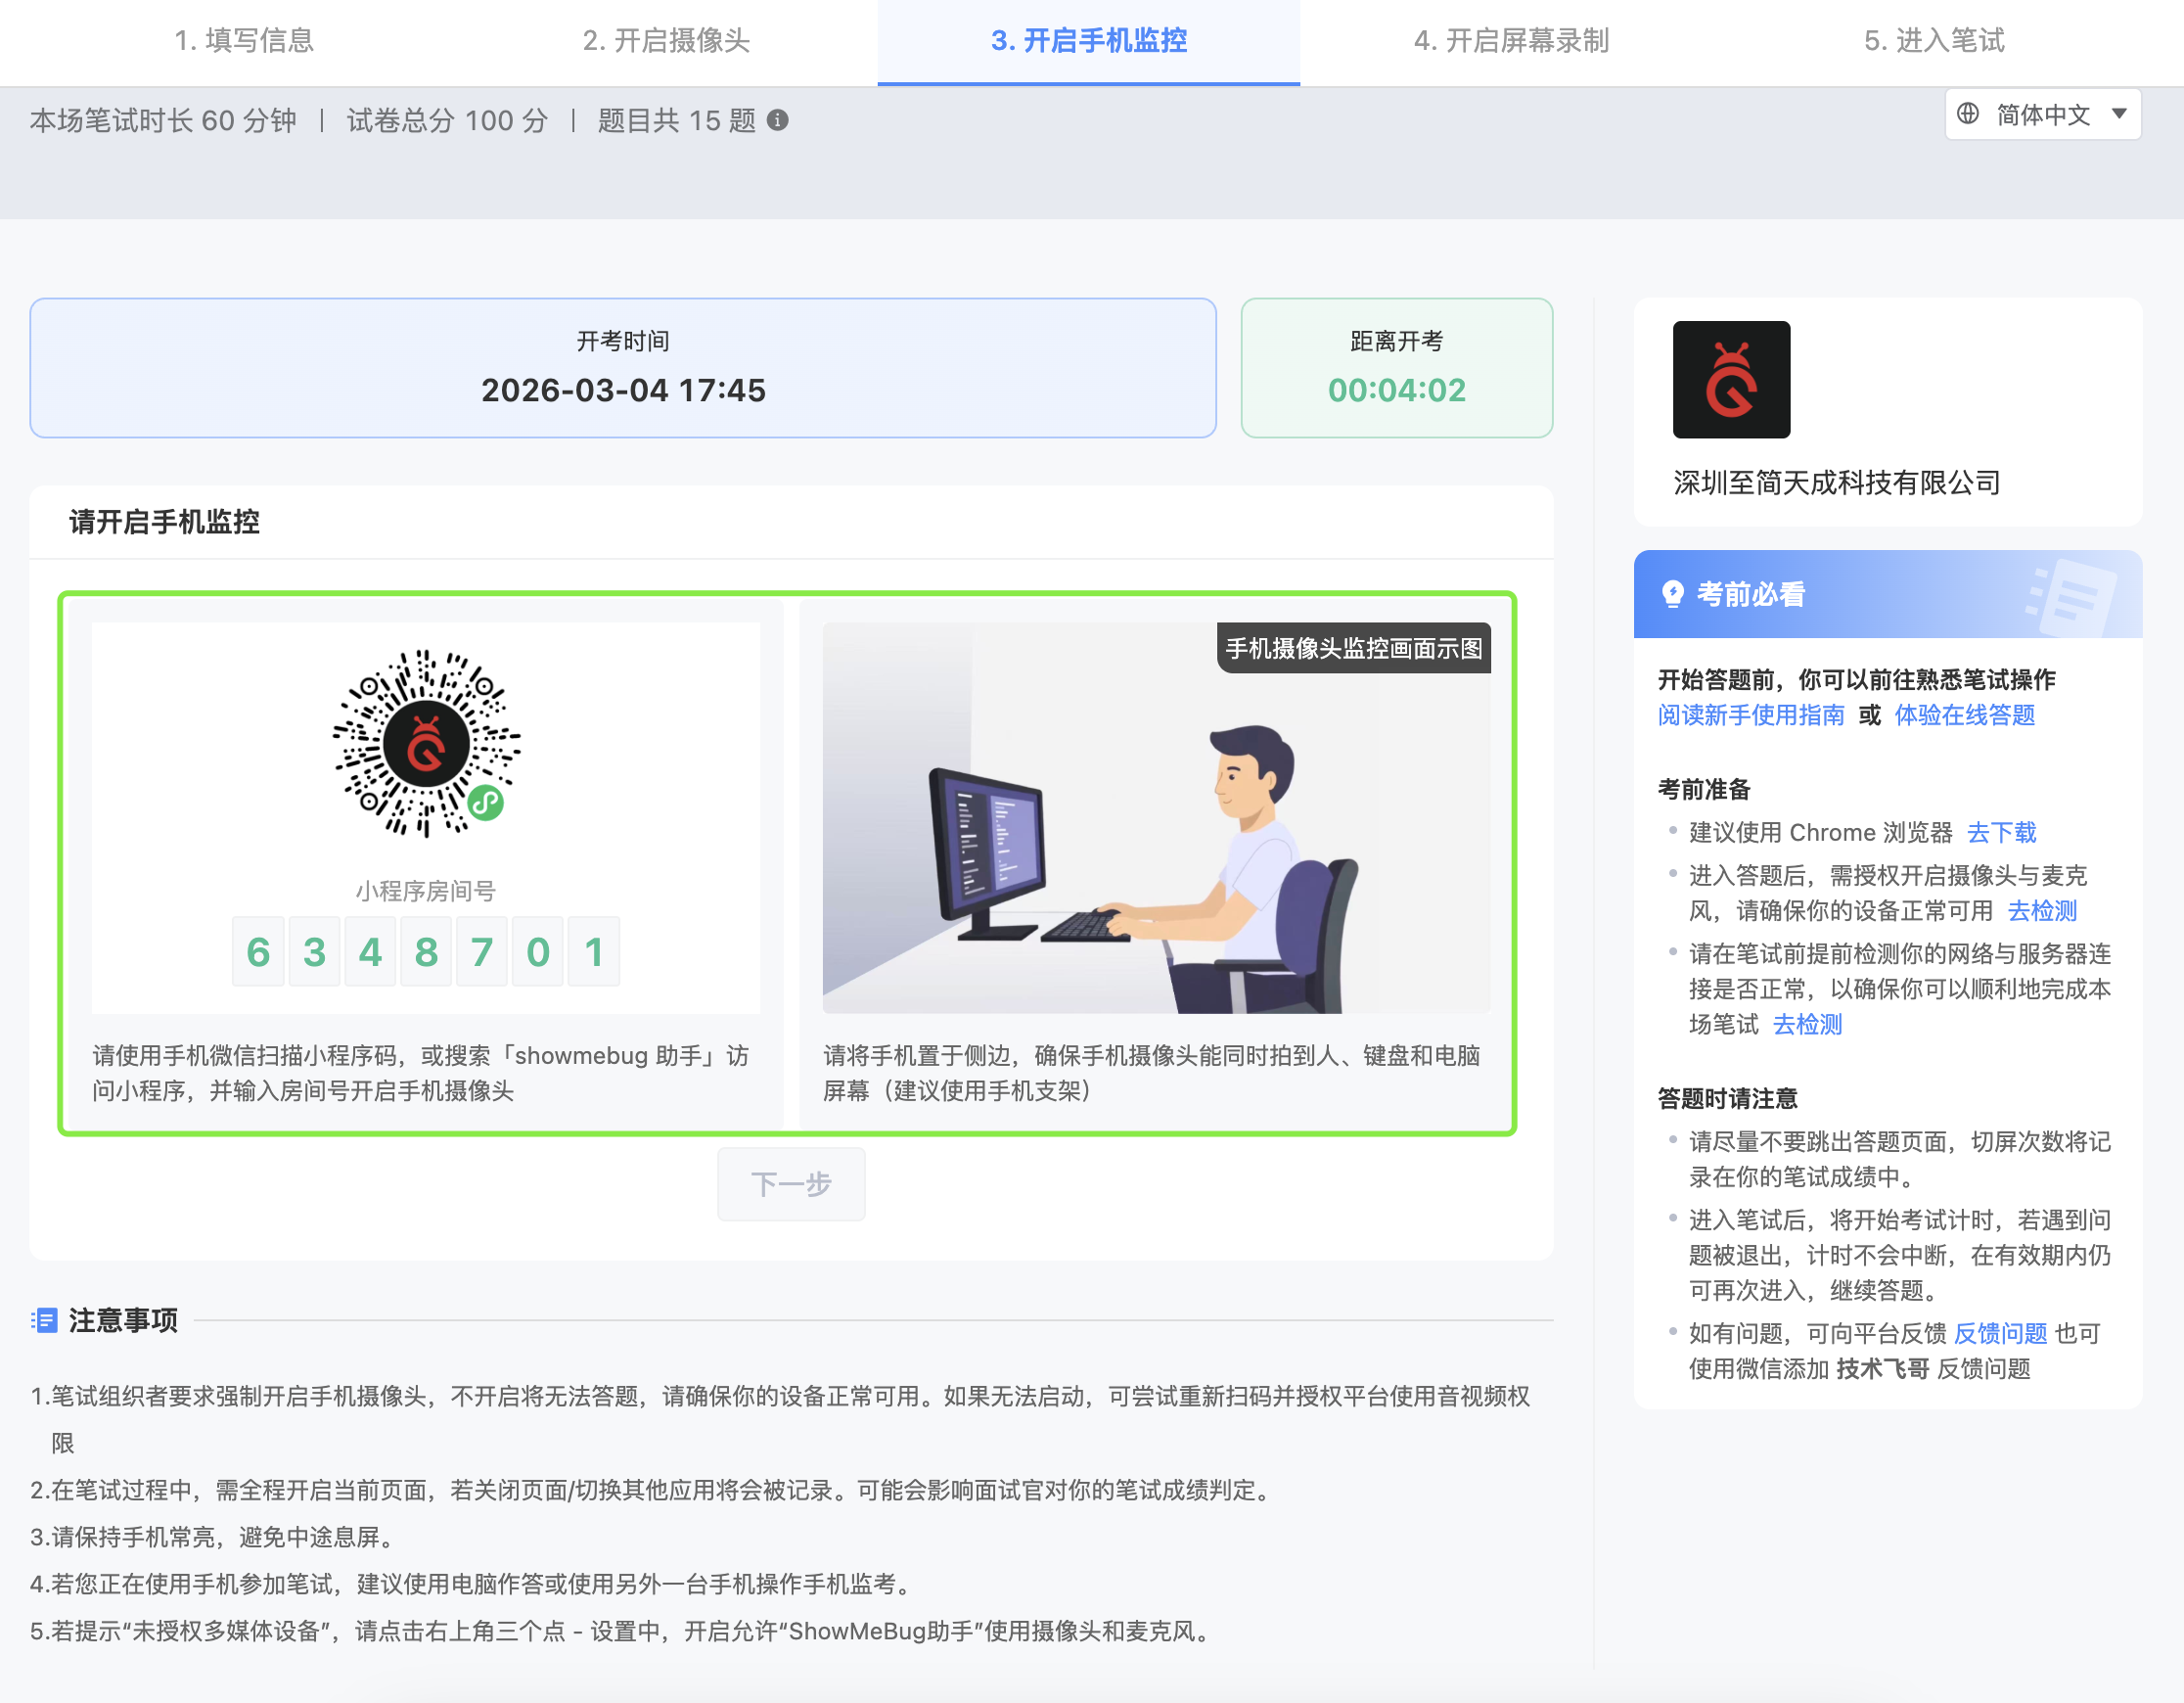2184x1703 pixels.
Task: Click the company logo of 深圳至简天成科技有限公司
Action: click(1730, 379)
